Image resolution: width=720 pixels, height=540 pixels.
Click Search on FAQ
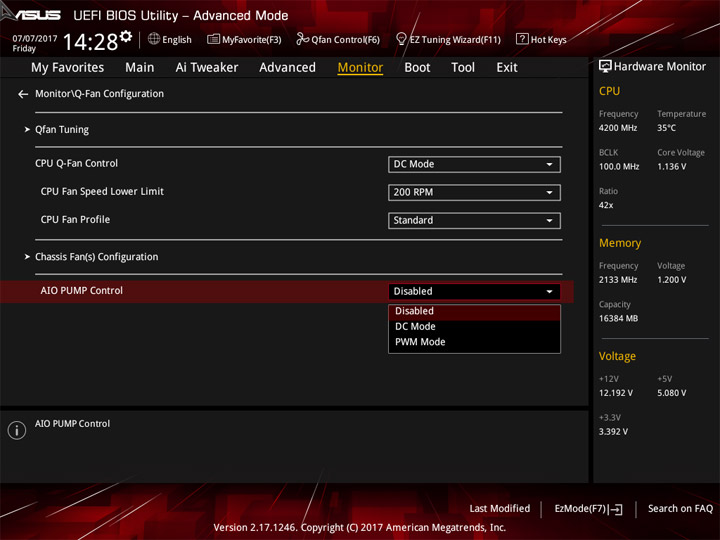pos(680,509)
